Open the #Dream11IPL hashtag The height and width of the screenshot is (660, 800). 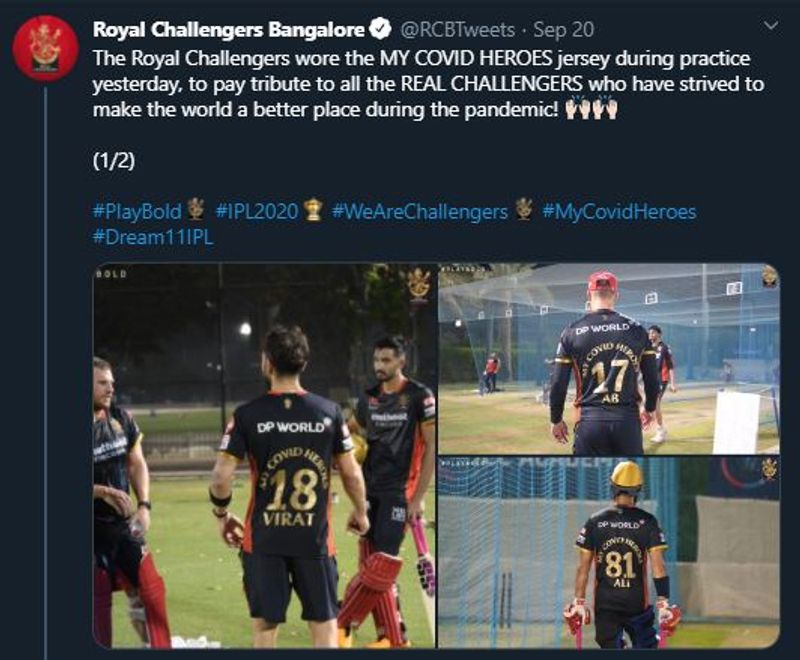pos(153,237)
